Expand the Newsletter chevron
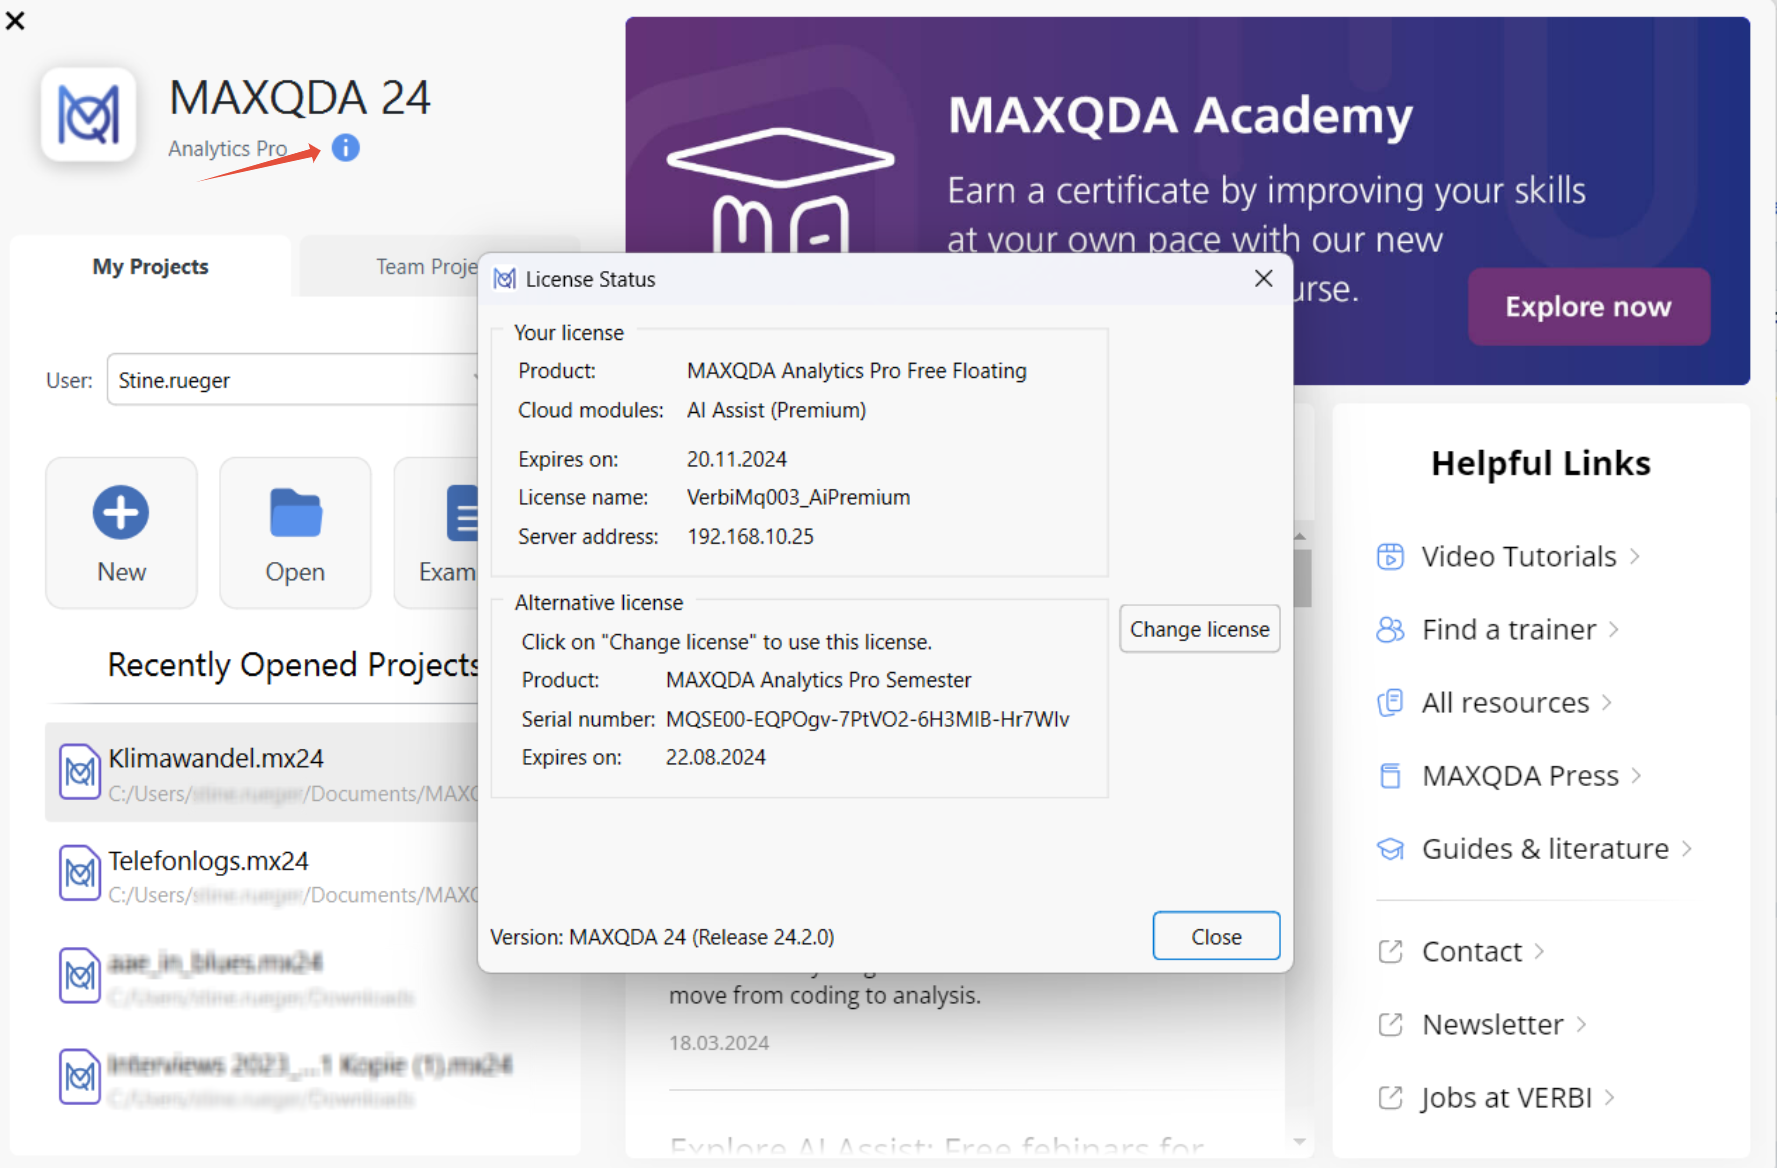 tap(1582, 1024)
